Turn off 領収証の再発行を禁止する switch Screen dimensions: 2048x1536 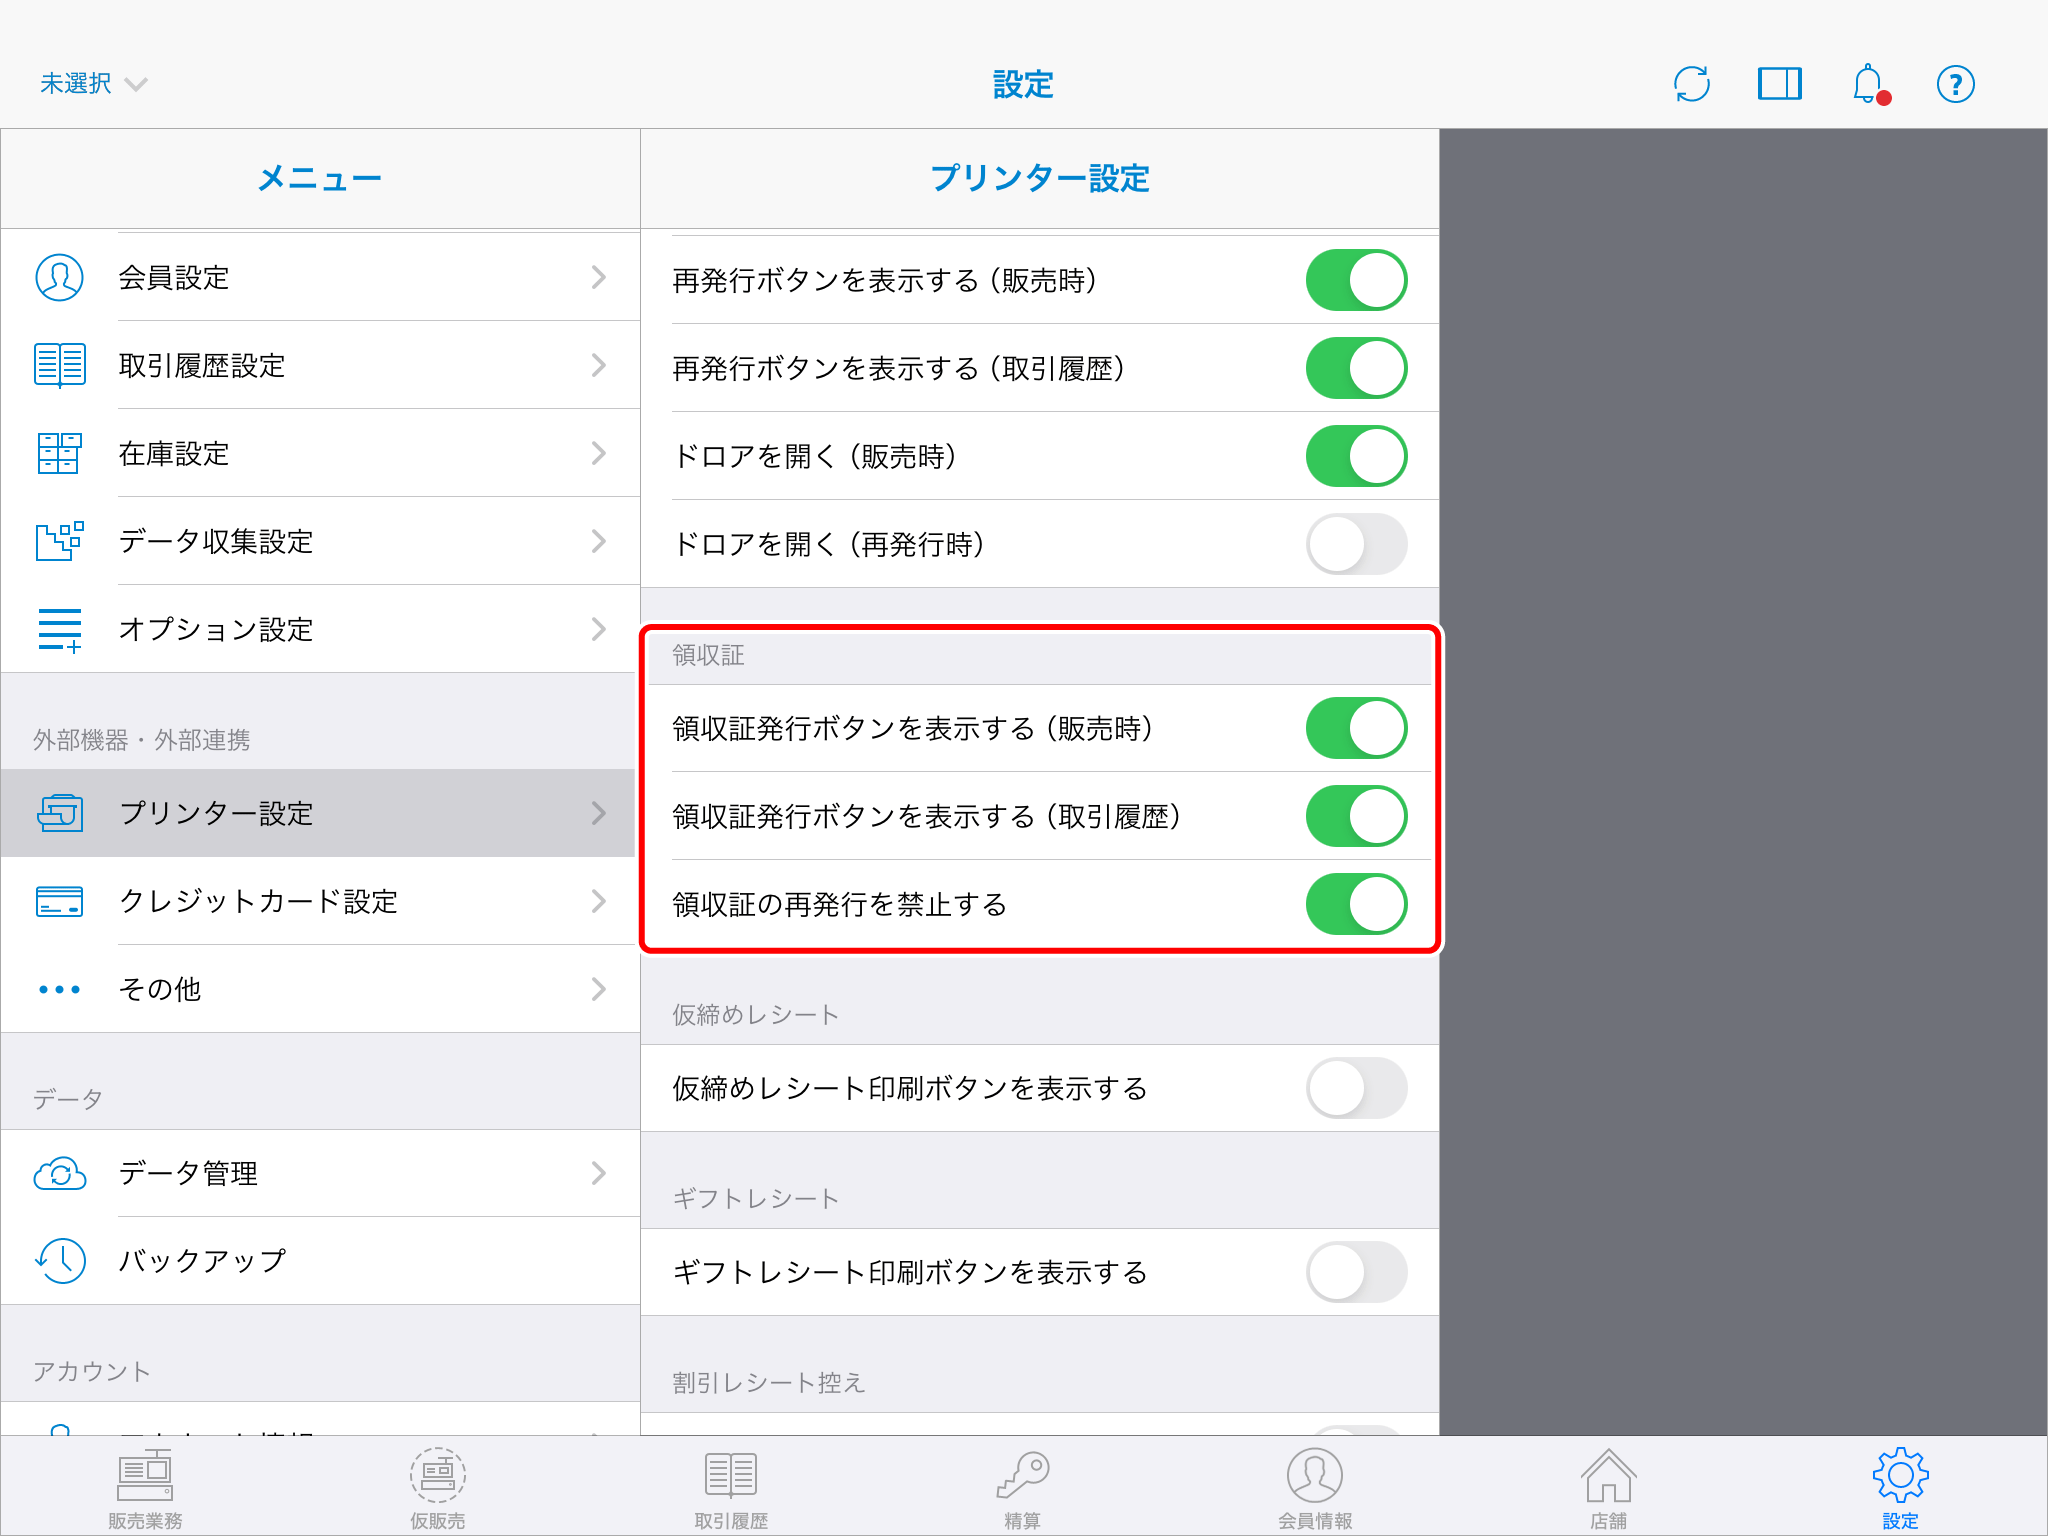(x=1356, y=904)
